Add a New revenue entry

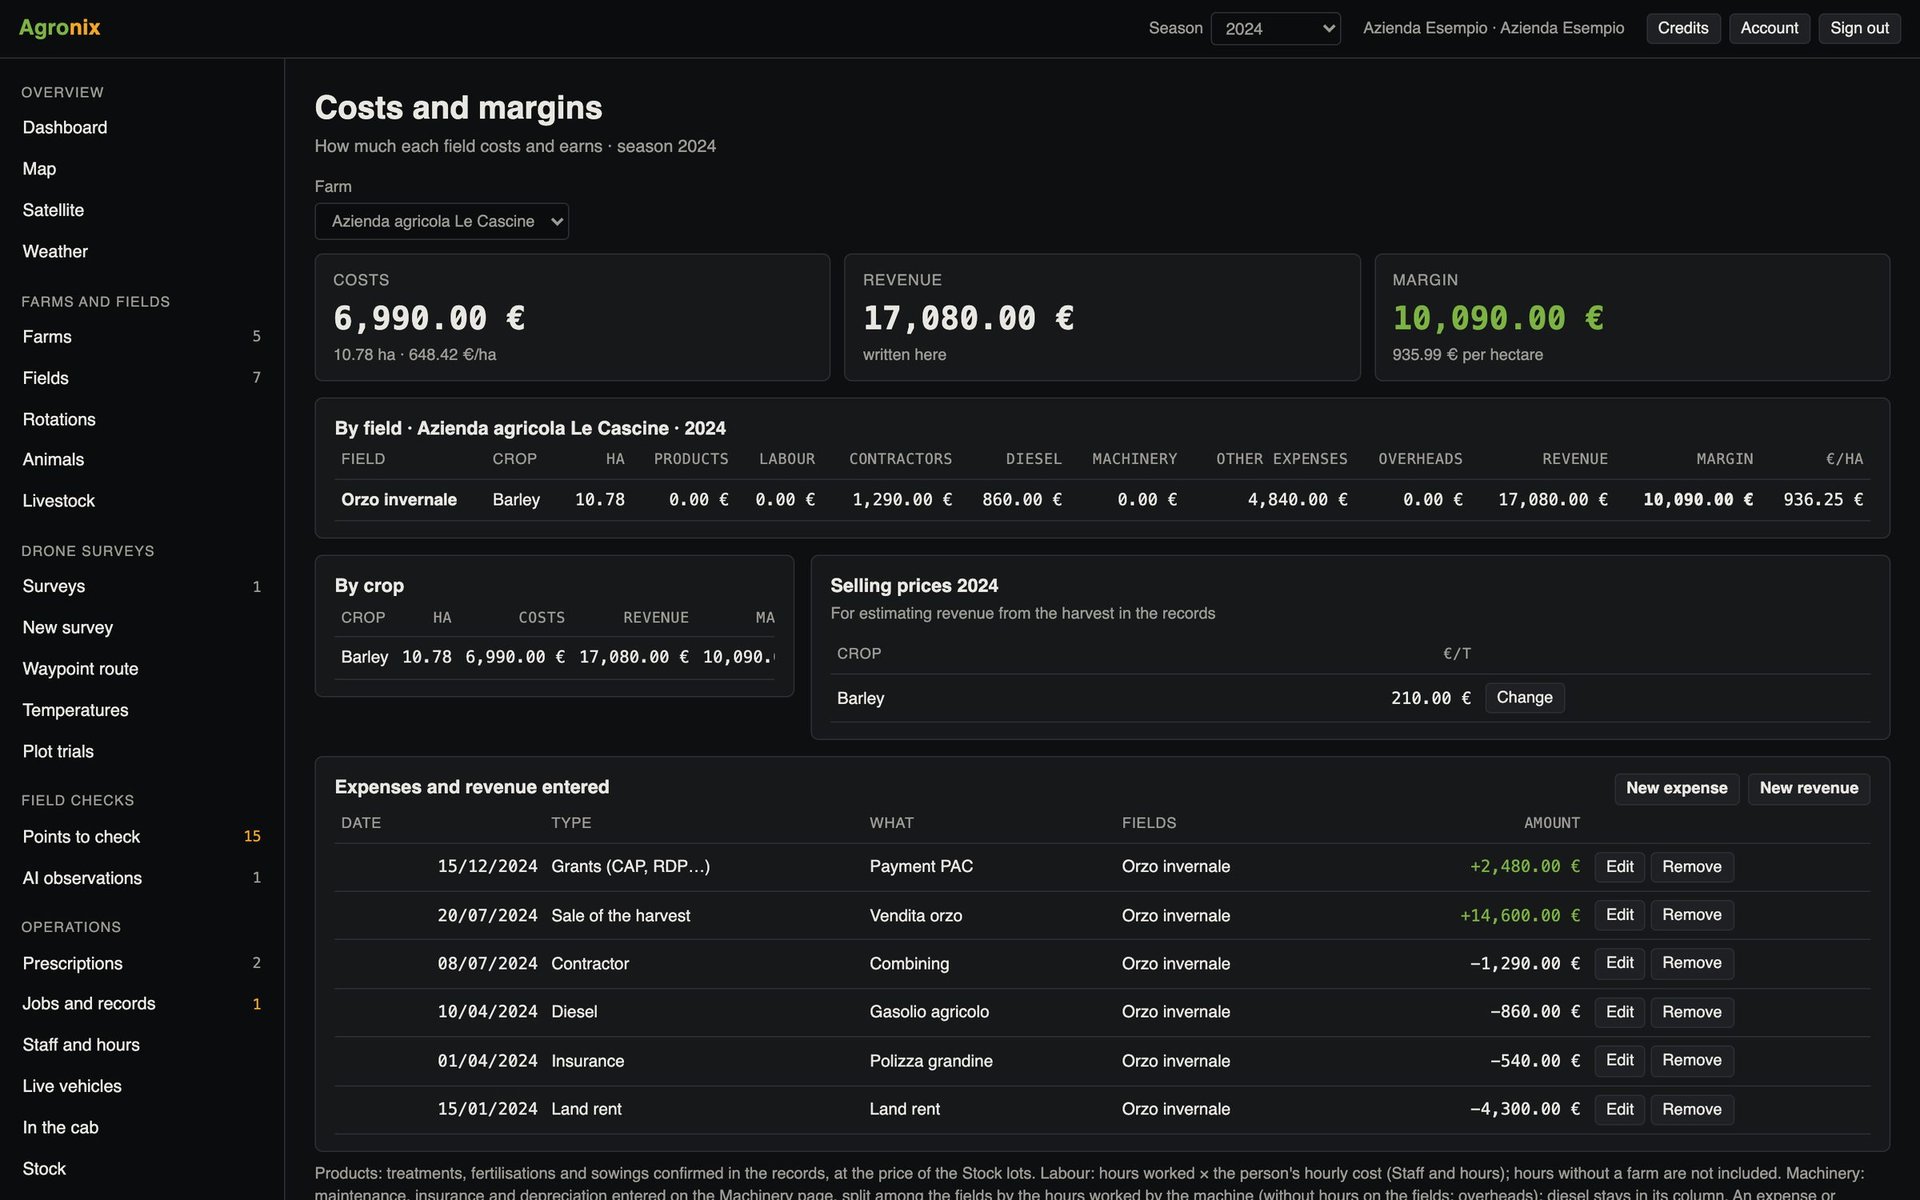pyautogui.click(x=1809, y=788)
